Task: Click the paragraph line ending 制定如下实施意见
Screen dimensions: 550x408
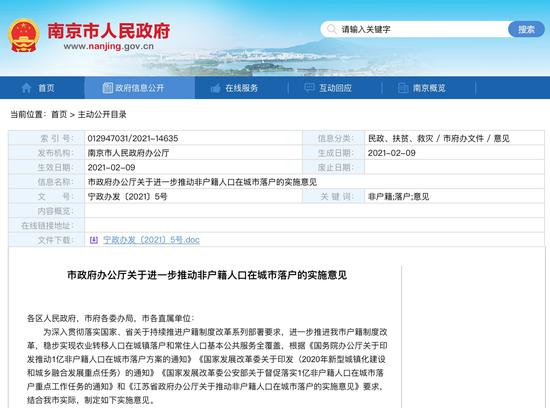Action: tap(91, 400)
